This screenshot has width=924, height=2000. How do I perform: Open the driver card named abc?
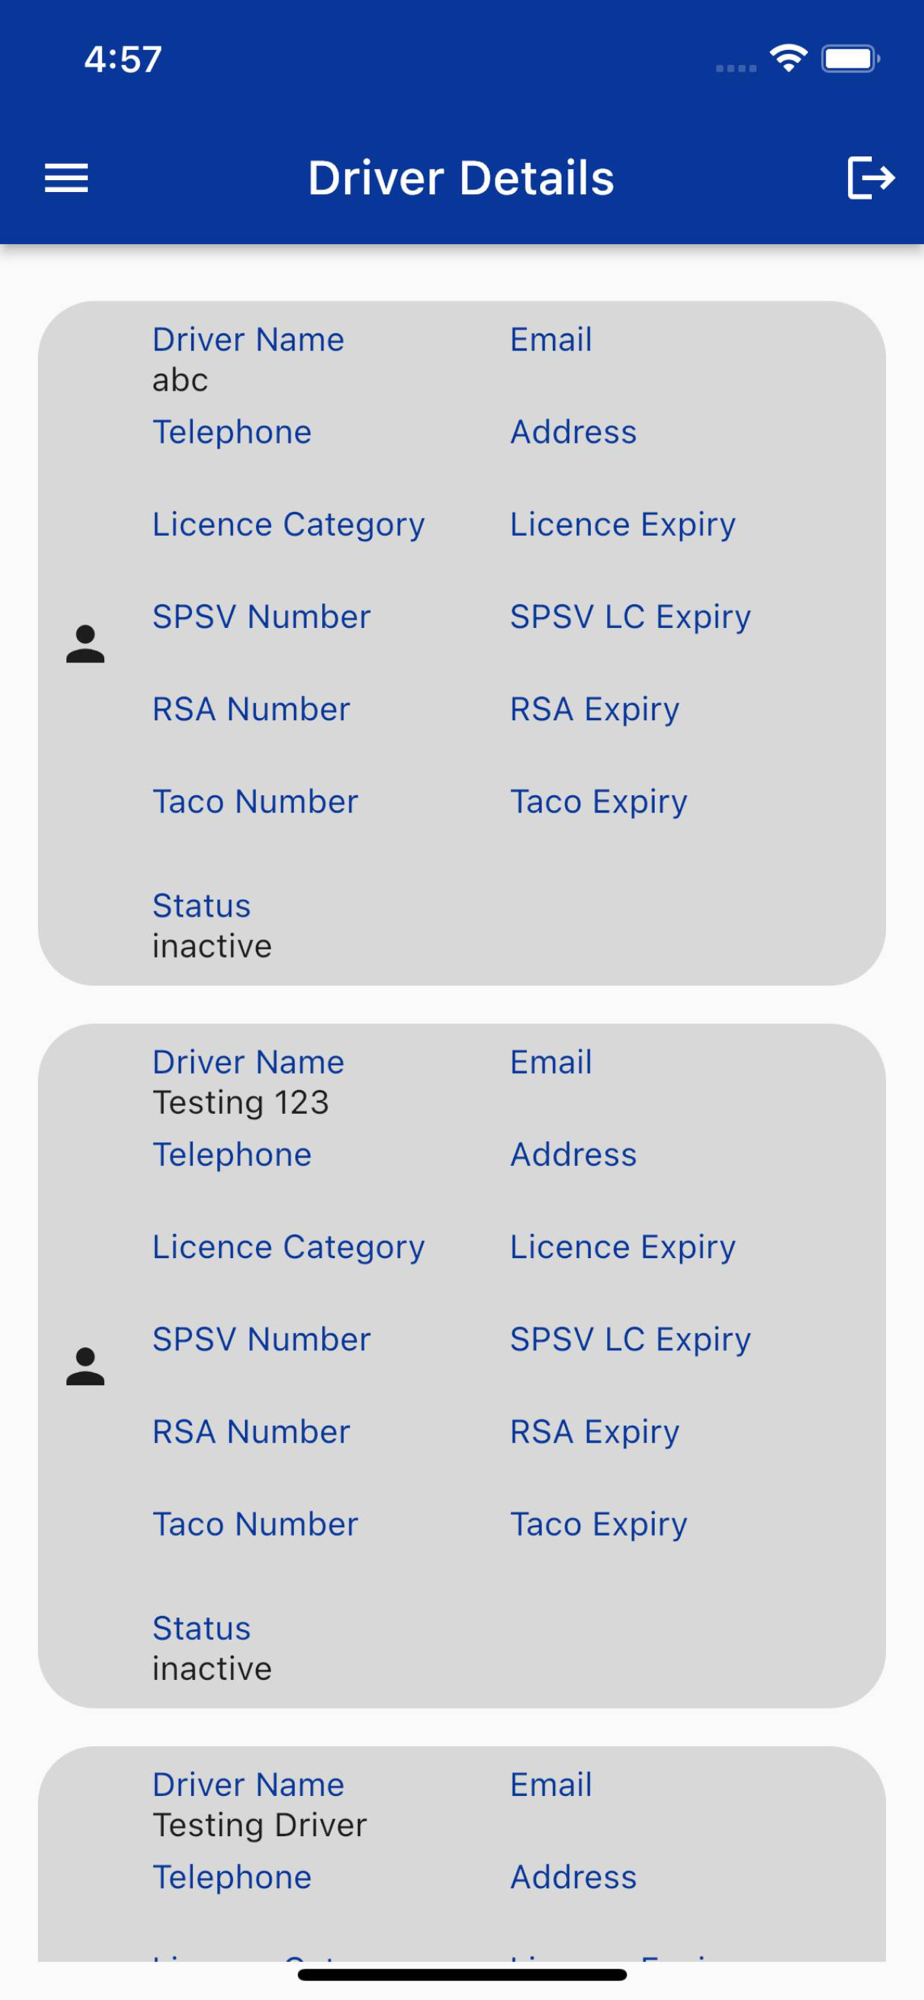(462, 643)
